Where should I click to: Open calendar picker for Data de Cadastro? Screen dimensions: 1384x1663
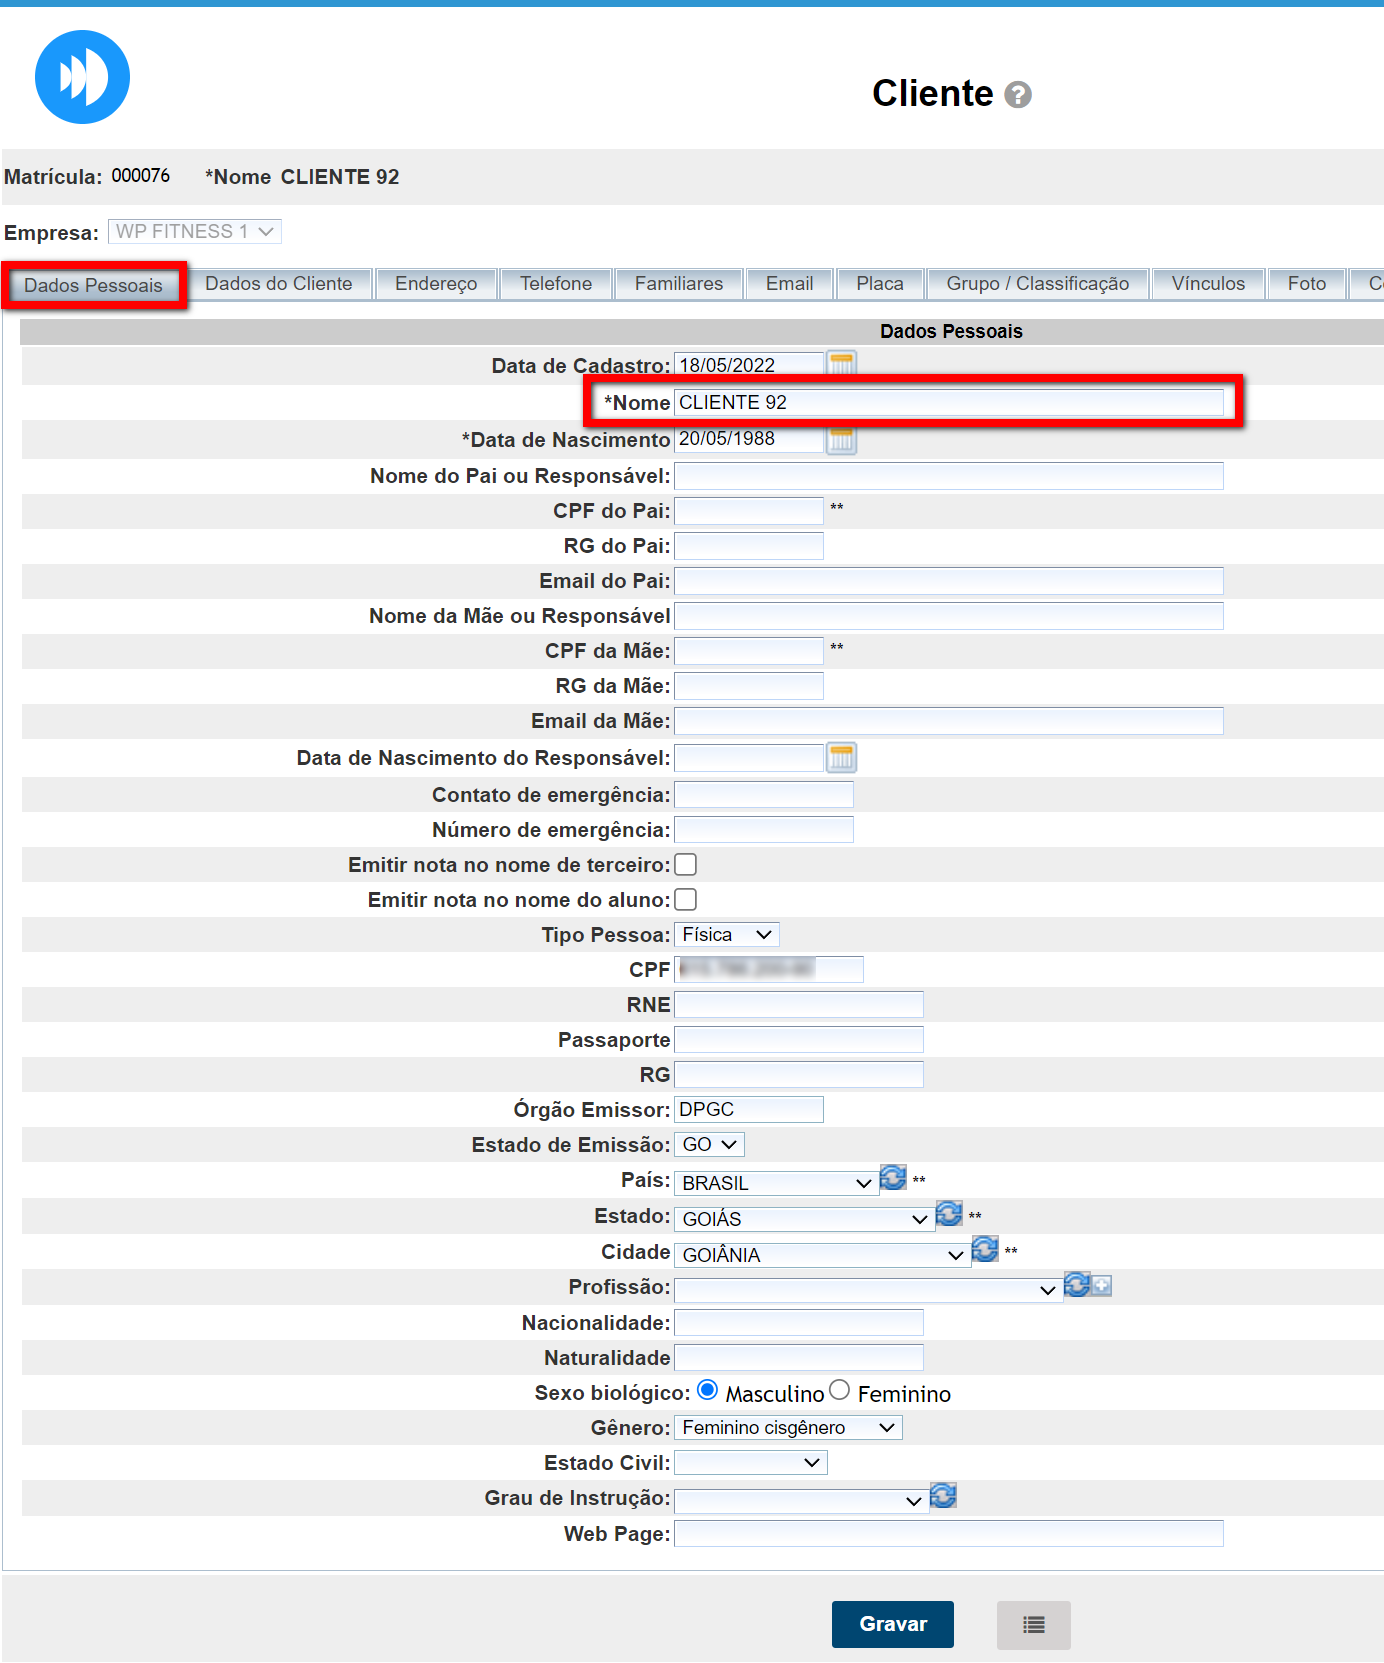(841, 362)
